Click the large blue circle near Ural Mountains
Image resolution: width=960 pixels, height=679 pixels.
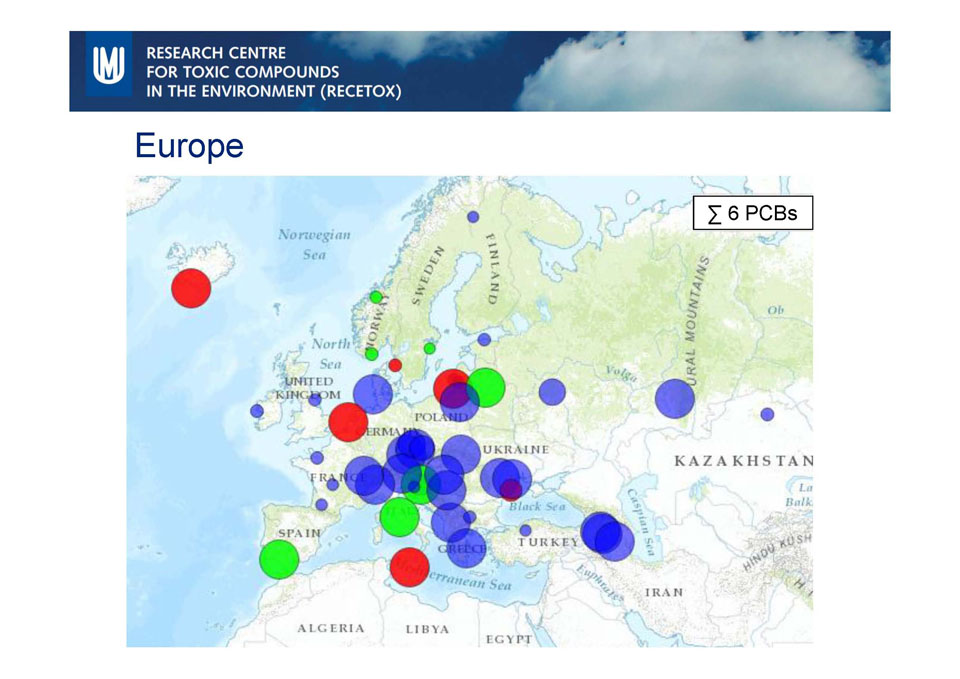coord(675,399)
